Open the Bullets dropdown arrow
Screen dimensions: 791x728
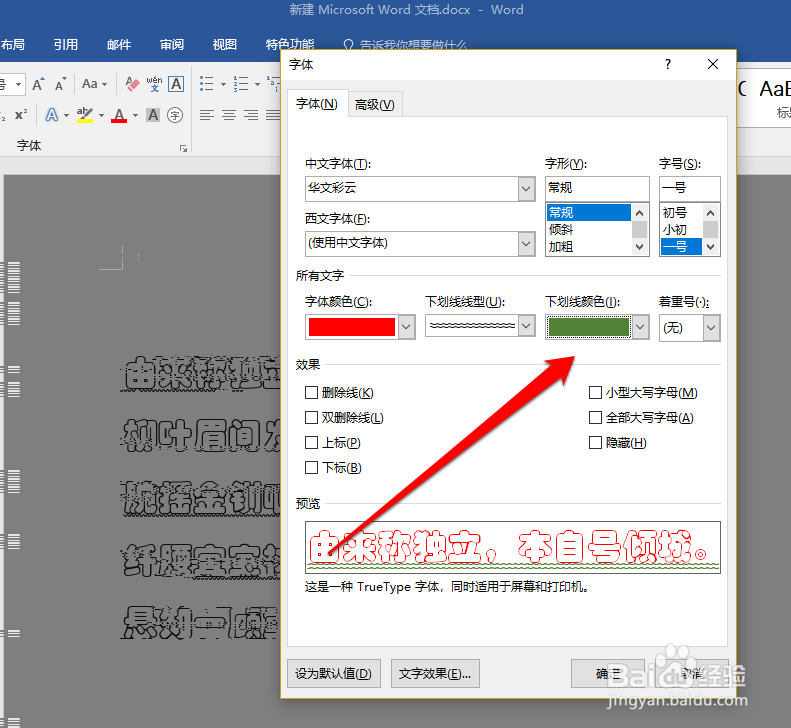tap(223, 84)
